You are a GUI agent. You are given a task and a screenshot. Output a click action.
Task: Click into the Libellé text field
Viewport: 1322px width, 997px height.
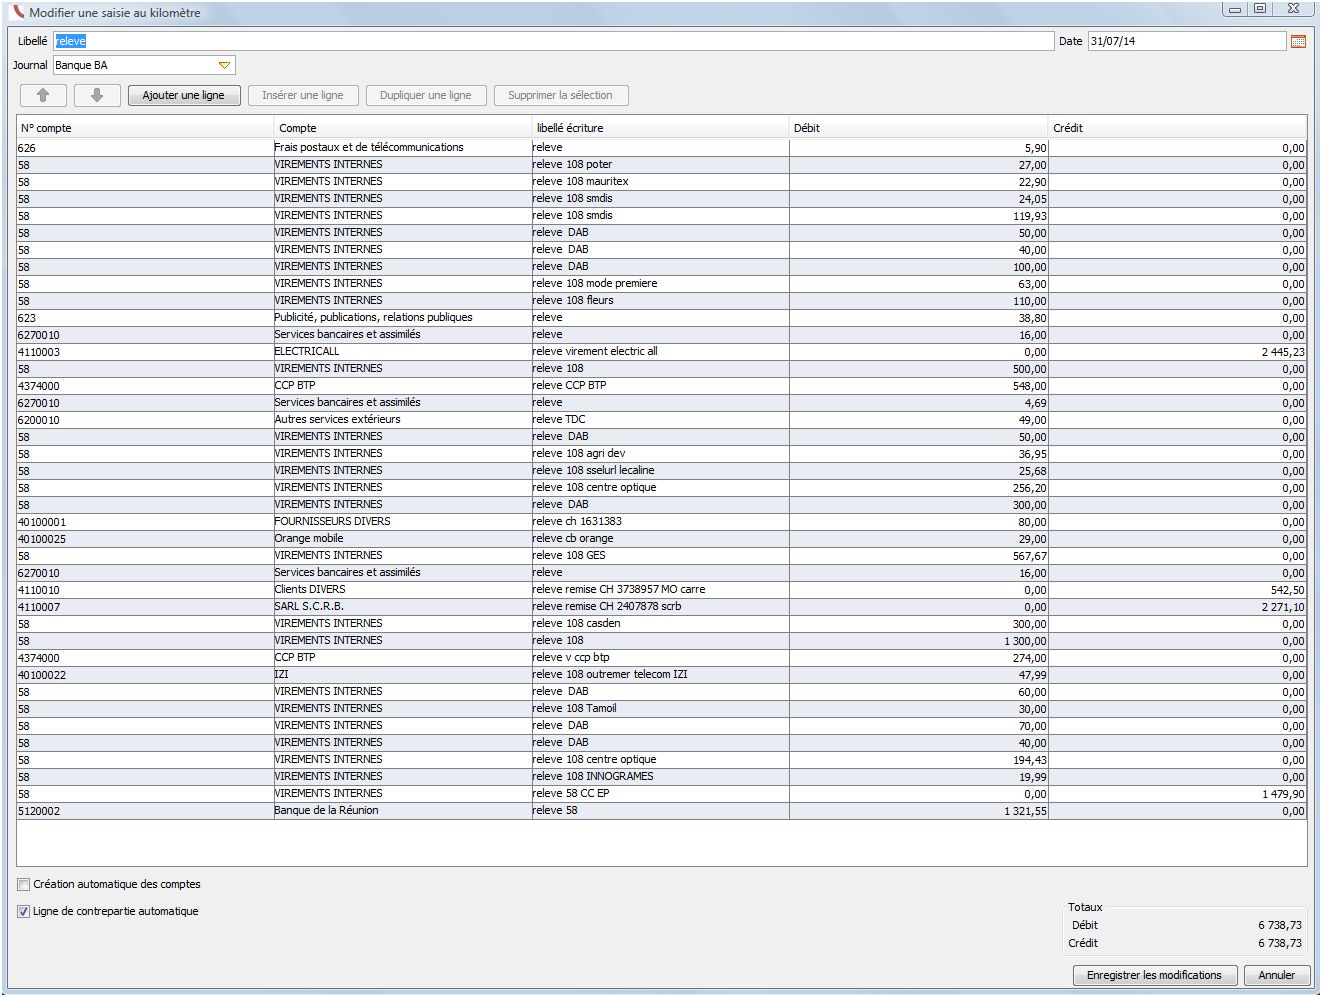point(553,41)
